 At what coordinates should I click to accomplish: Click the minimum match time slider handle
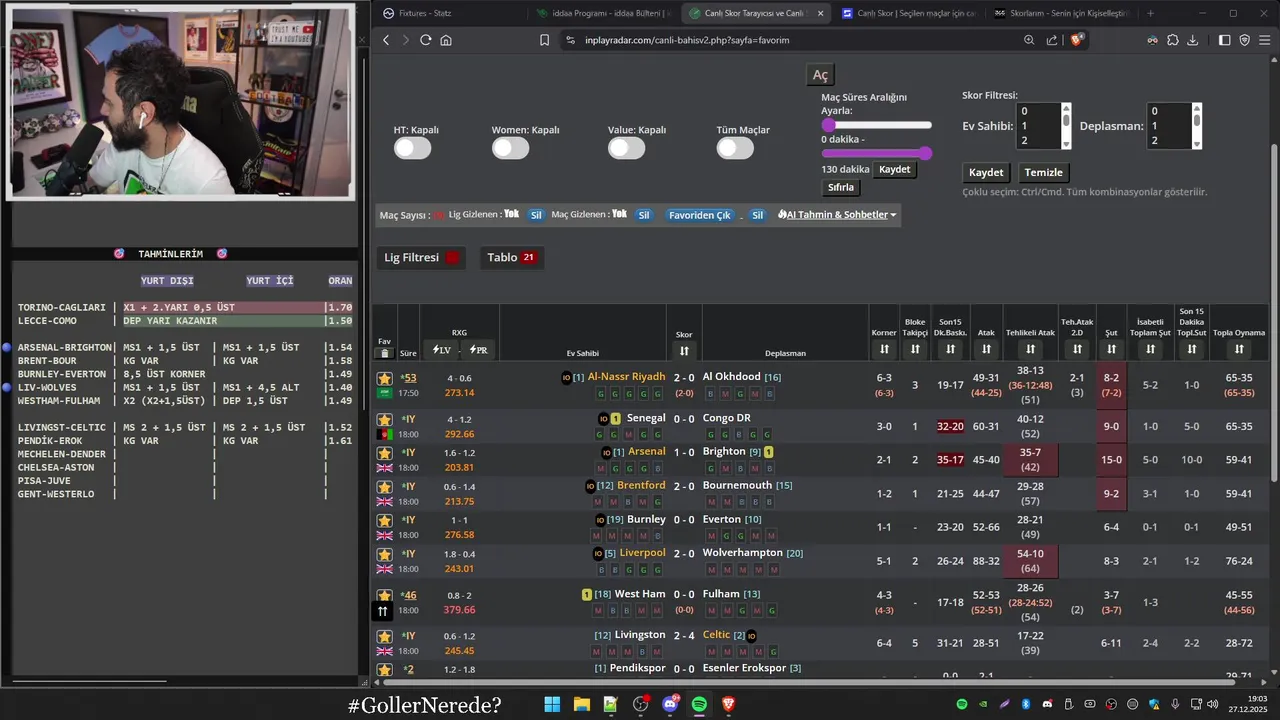pyautogui.click(x=829, y=125)
